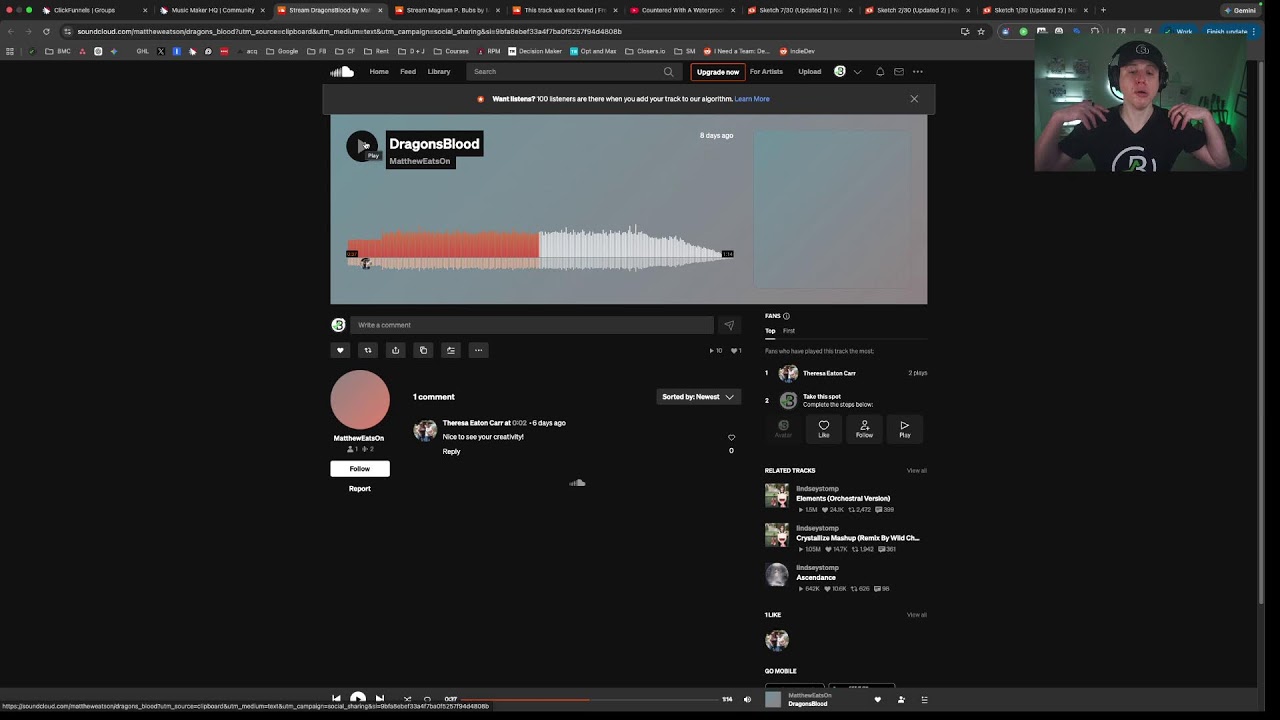
Task: Switch to the Top fans tab
Action: [770, 331]
